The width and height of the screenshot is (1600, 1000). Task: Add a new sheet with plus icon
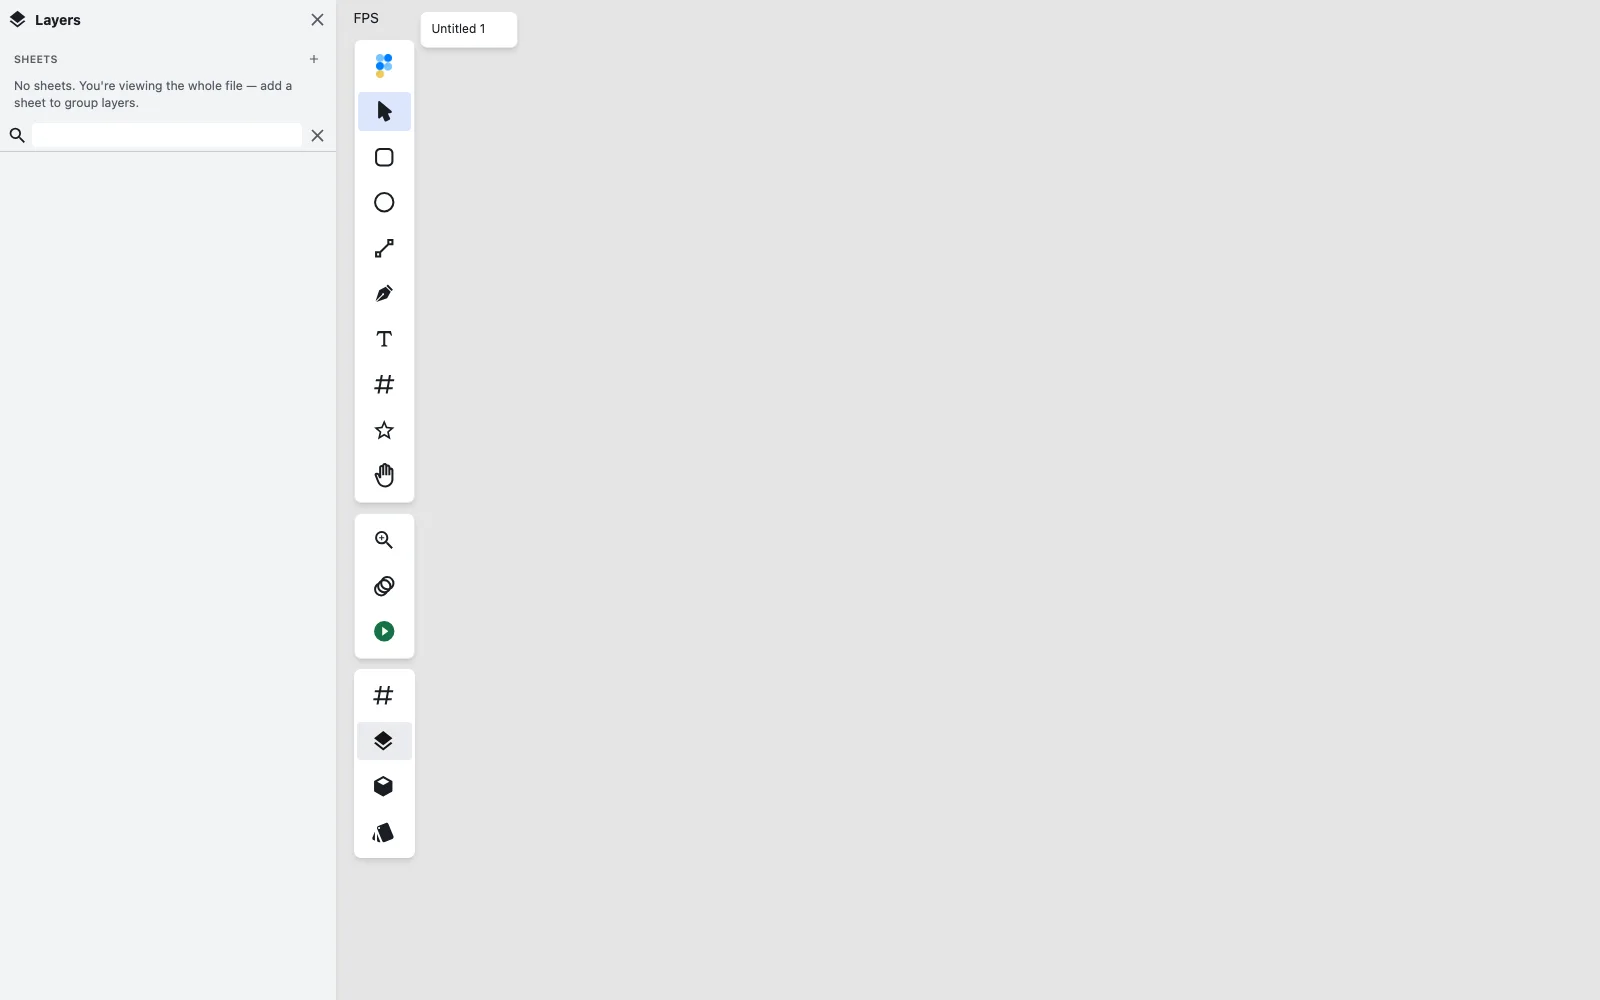(314, 59)
